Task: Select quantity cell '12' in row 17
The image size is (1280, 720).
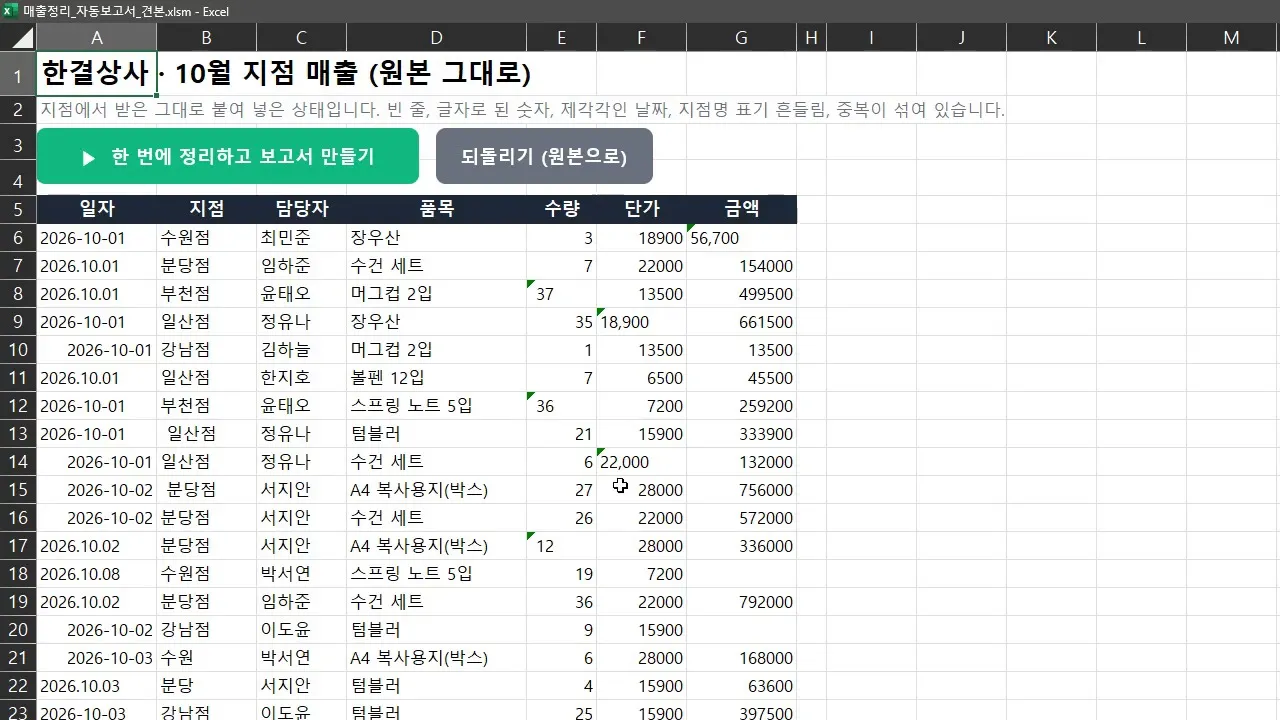Action: click(x=561, y=546)
